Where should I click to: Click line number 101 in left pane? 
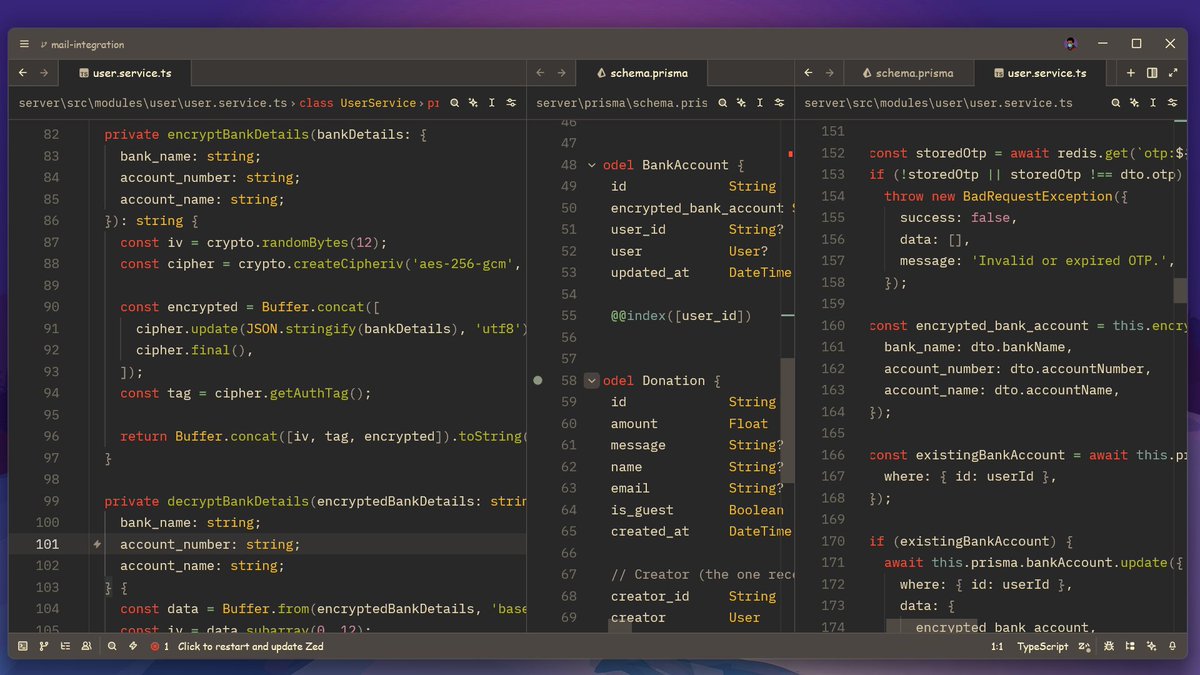click(x=47, y=545)
